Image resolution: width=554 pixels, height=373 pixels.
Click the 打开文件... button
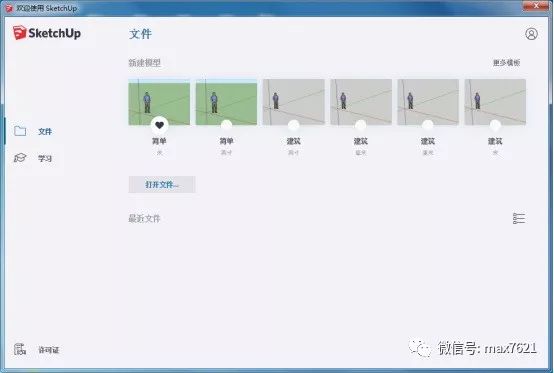(x=162, y=184)
